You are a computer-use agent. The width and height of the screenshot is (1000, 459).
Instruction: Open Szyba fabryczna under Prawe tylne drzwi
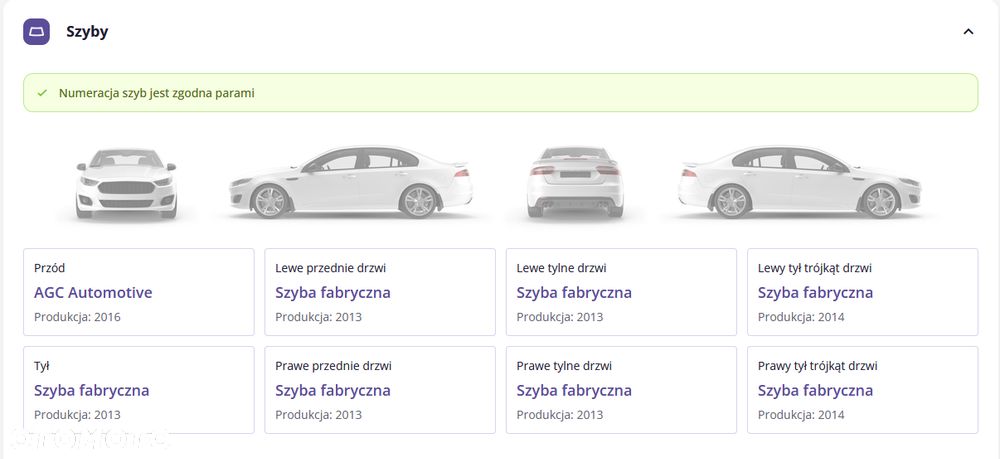click(574, 390)
